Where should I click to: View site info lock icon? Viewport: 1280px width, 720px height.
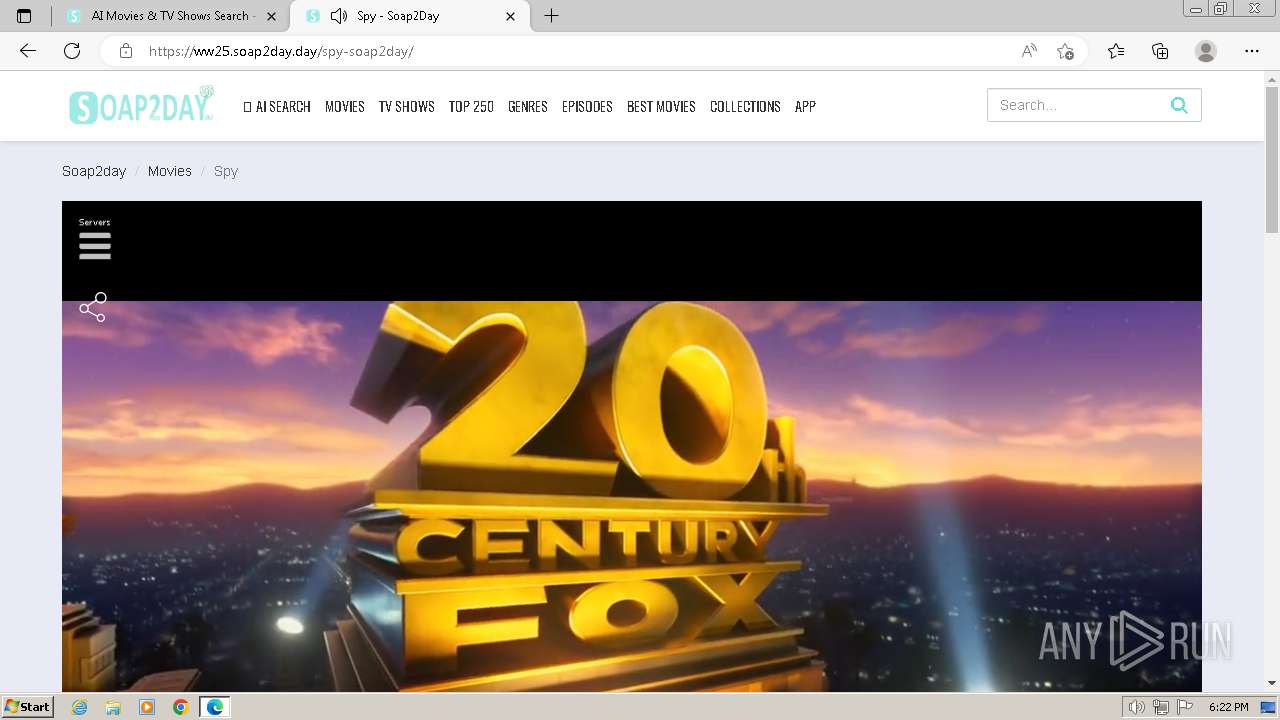[125, 51]
